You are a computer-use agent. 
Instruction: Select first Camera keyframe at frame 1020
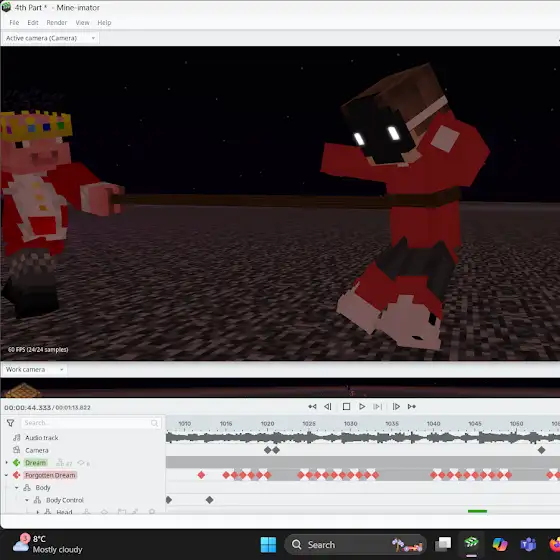[x=268, y=450]
